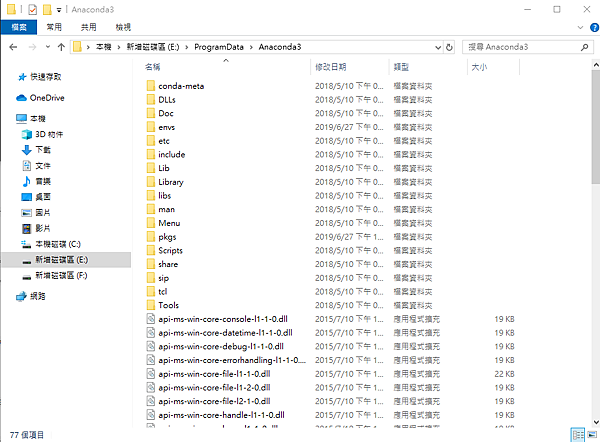Open the quick access toolbar customize dropdown
Image resolution: width=600 pixels, height=442 pixels.
click(59, 10)
